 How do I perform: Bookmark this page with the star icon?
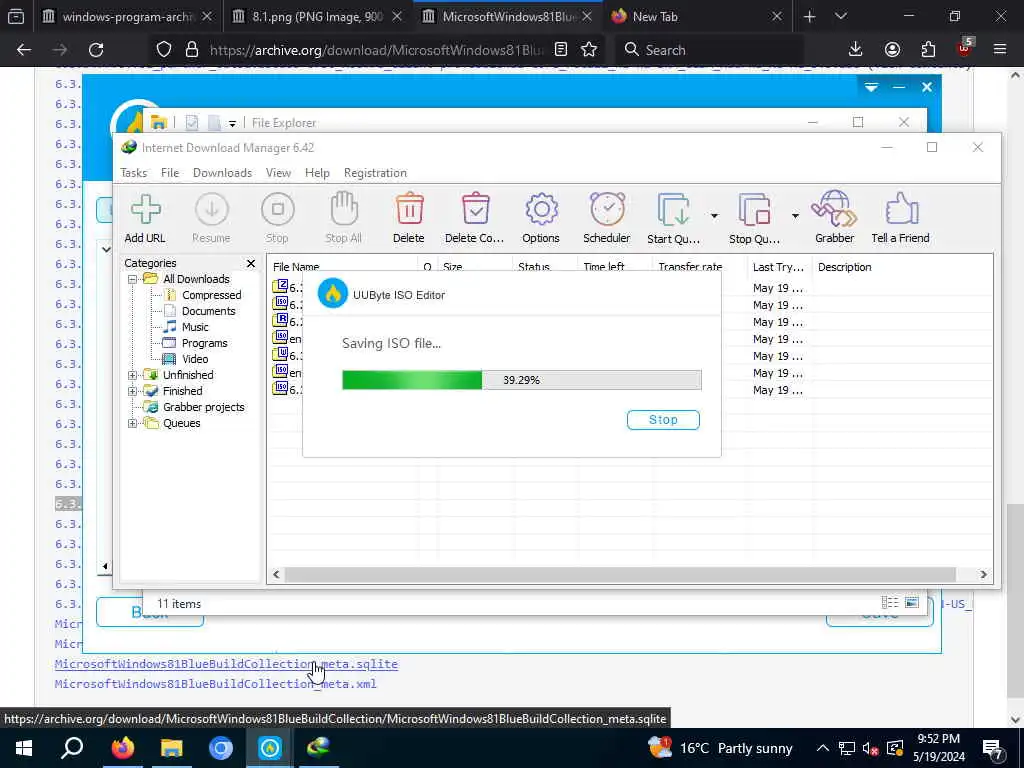pyautogui.click(x=589, y=50)
